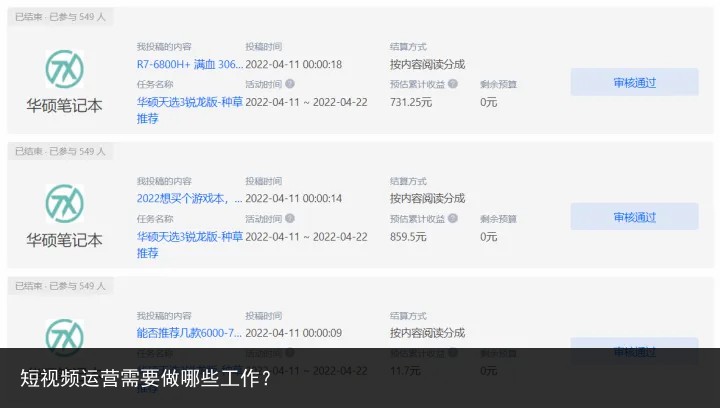
Task: Select the submission time 2022-04-11 00:00:18
Action: coord(293,64)
